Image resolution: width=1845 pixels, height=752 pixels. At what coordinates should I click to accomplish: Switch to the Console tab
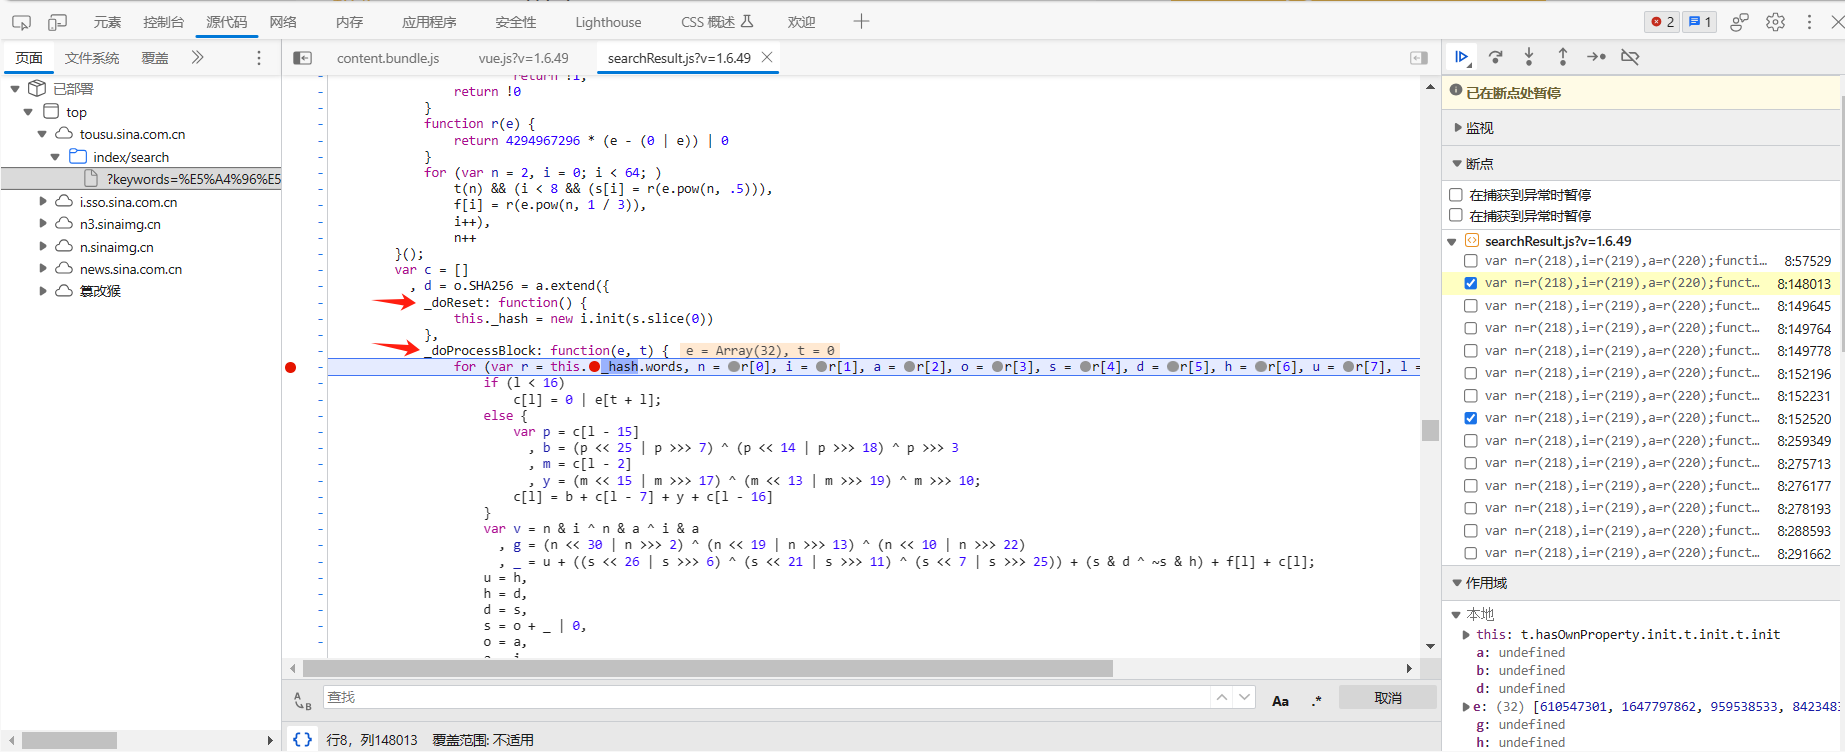pyautogui.click(x=163, y=22)
